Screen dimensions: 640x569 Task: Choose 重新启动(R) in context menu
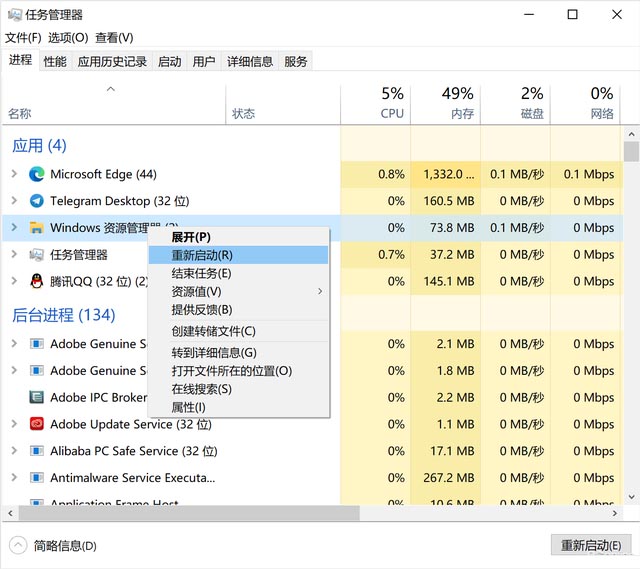pyautogui.click(x=238, y=255)
